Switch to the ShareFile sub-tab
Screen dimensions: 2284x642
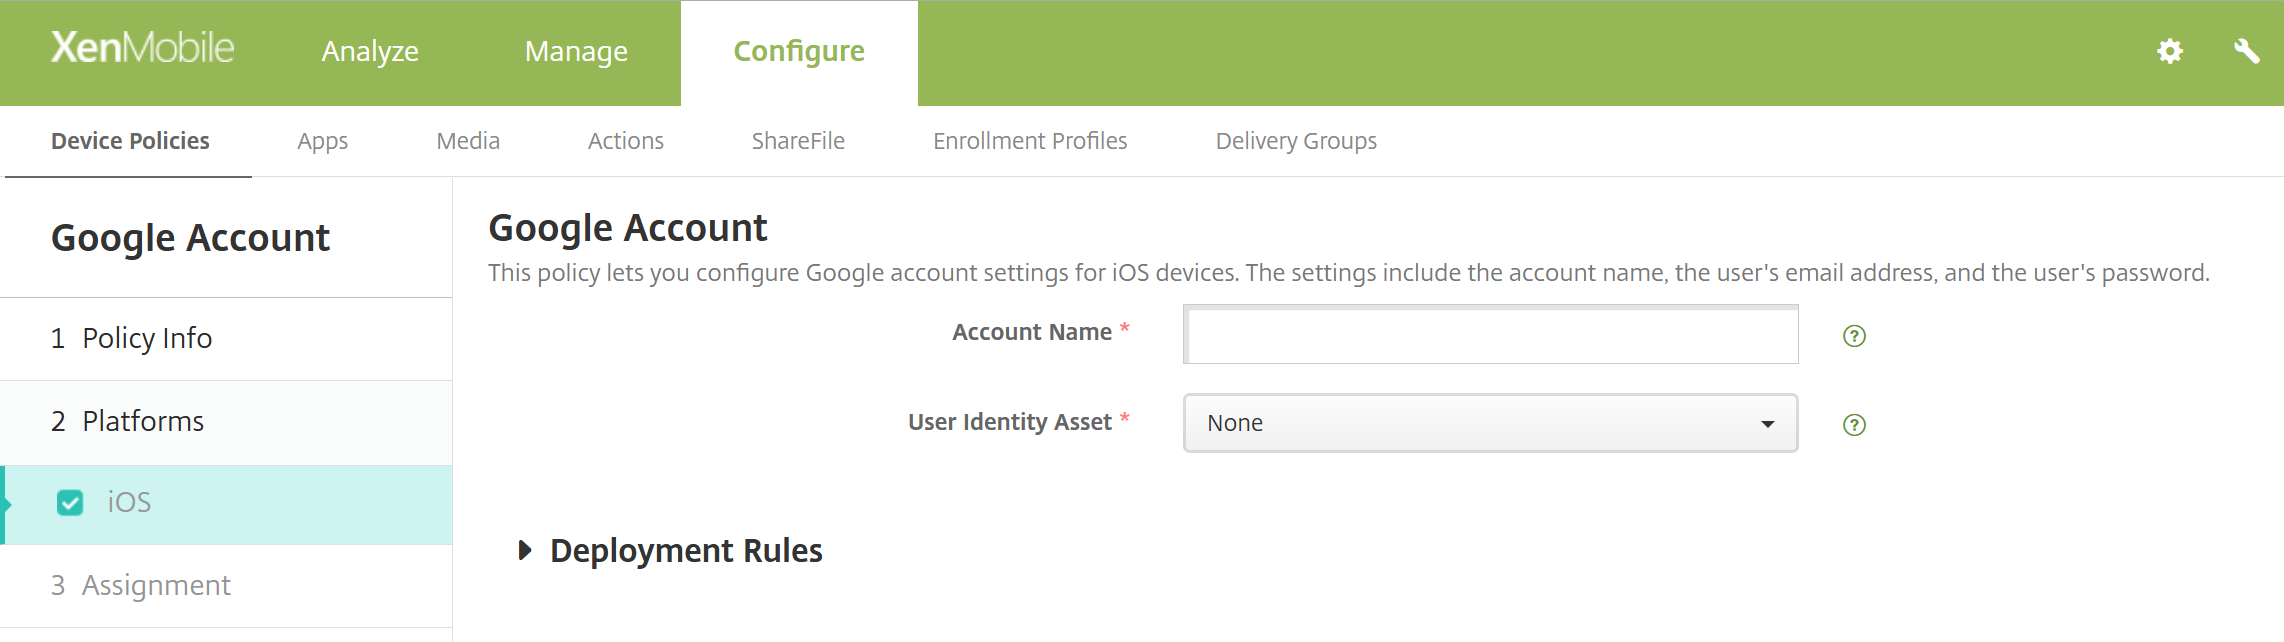click(798, 141)
